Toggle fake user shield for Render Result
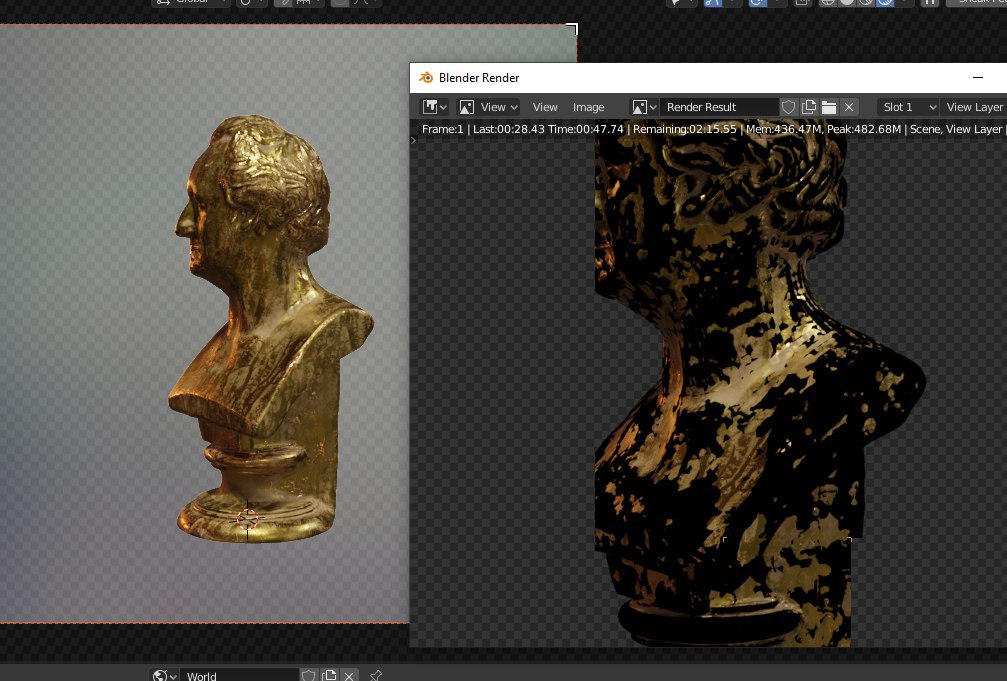The width and height of the screenshot is (1007, 681). click(x=789, y=107)
